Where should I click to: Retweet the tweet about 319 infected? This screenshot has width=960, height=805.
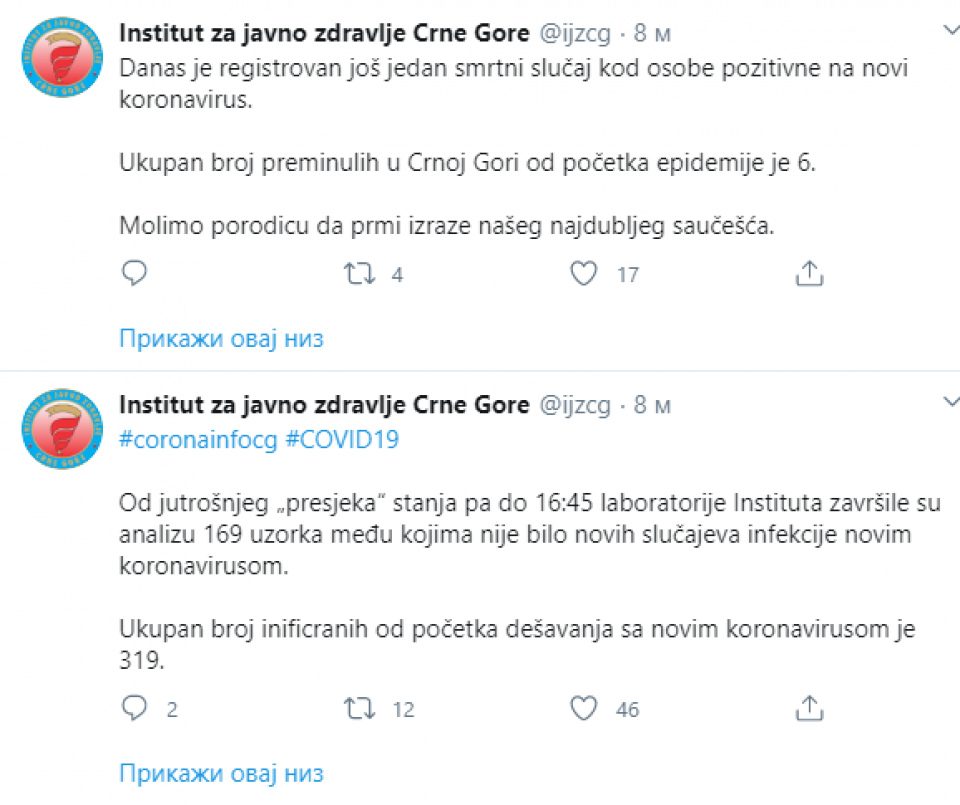pyautogui.click(x=357, y=709)
